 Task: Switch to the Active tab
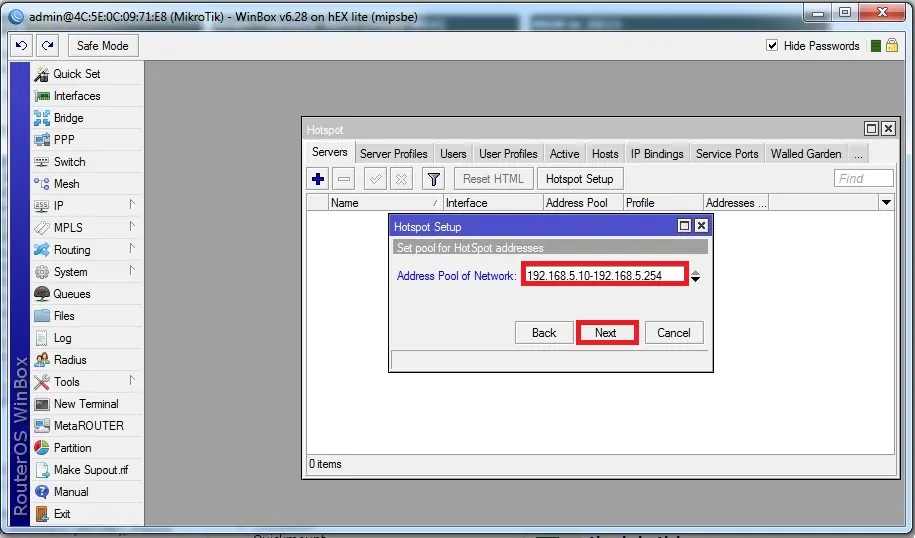564,154
